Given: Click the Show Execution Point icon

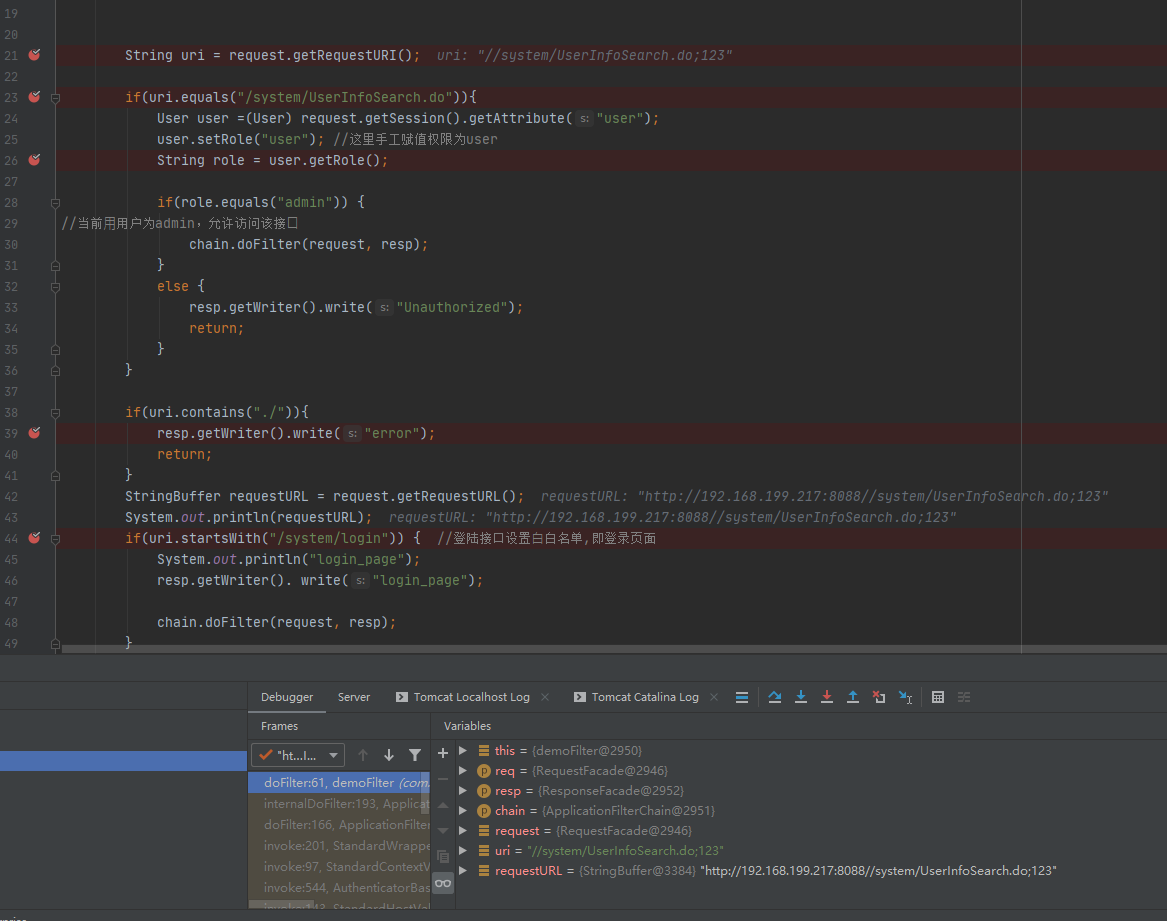Looking at the screenshot, I should click(x=742, y=697).
